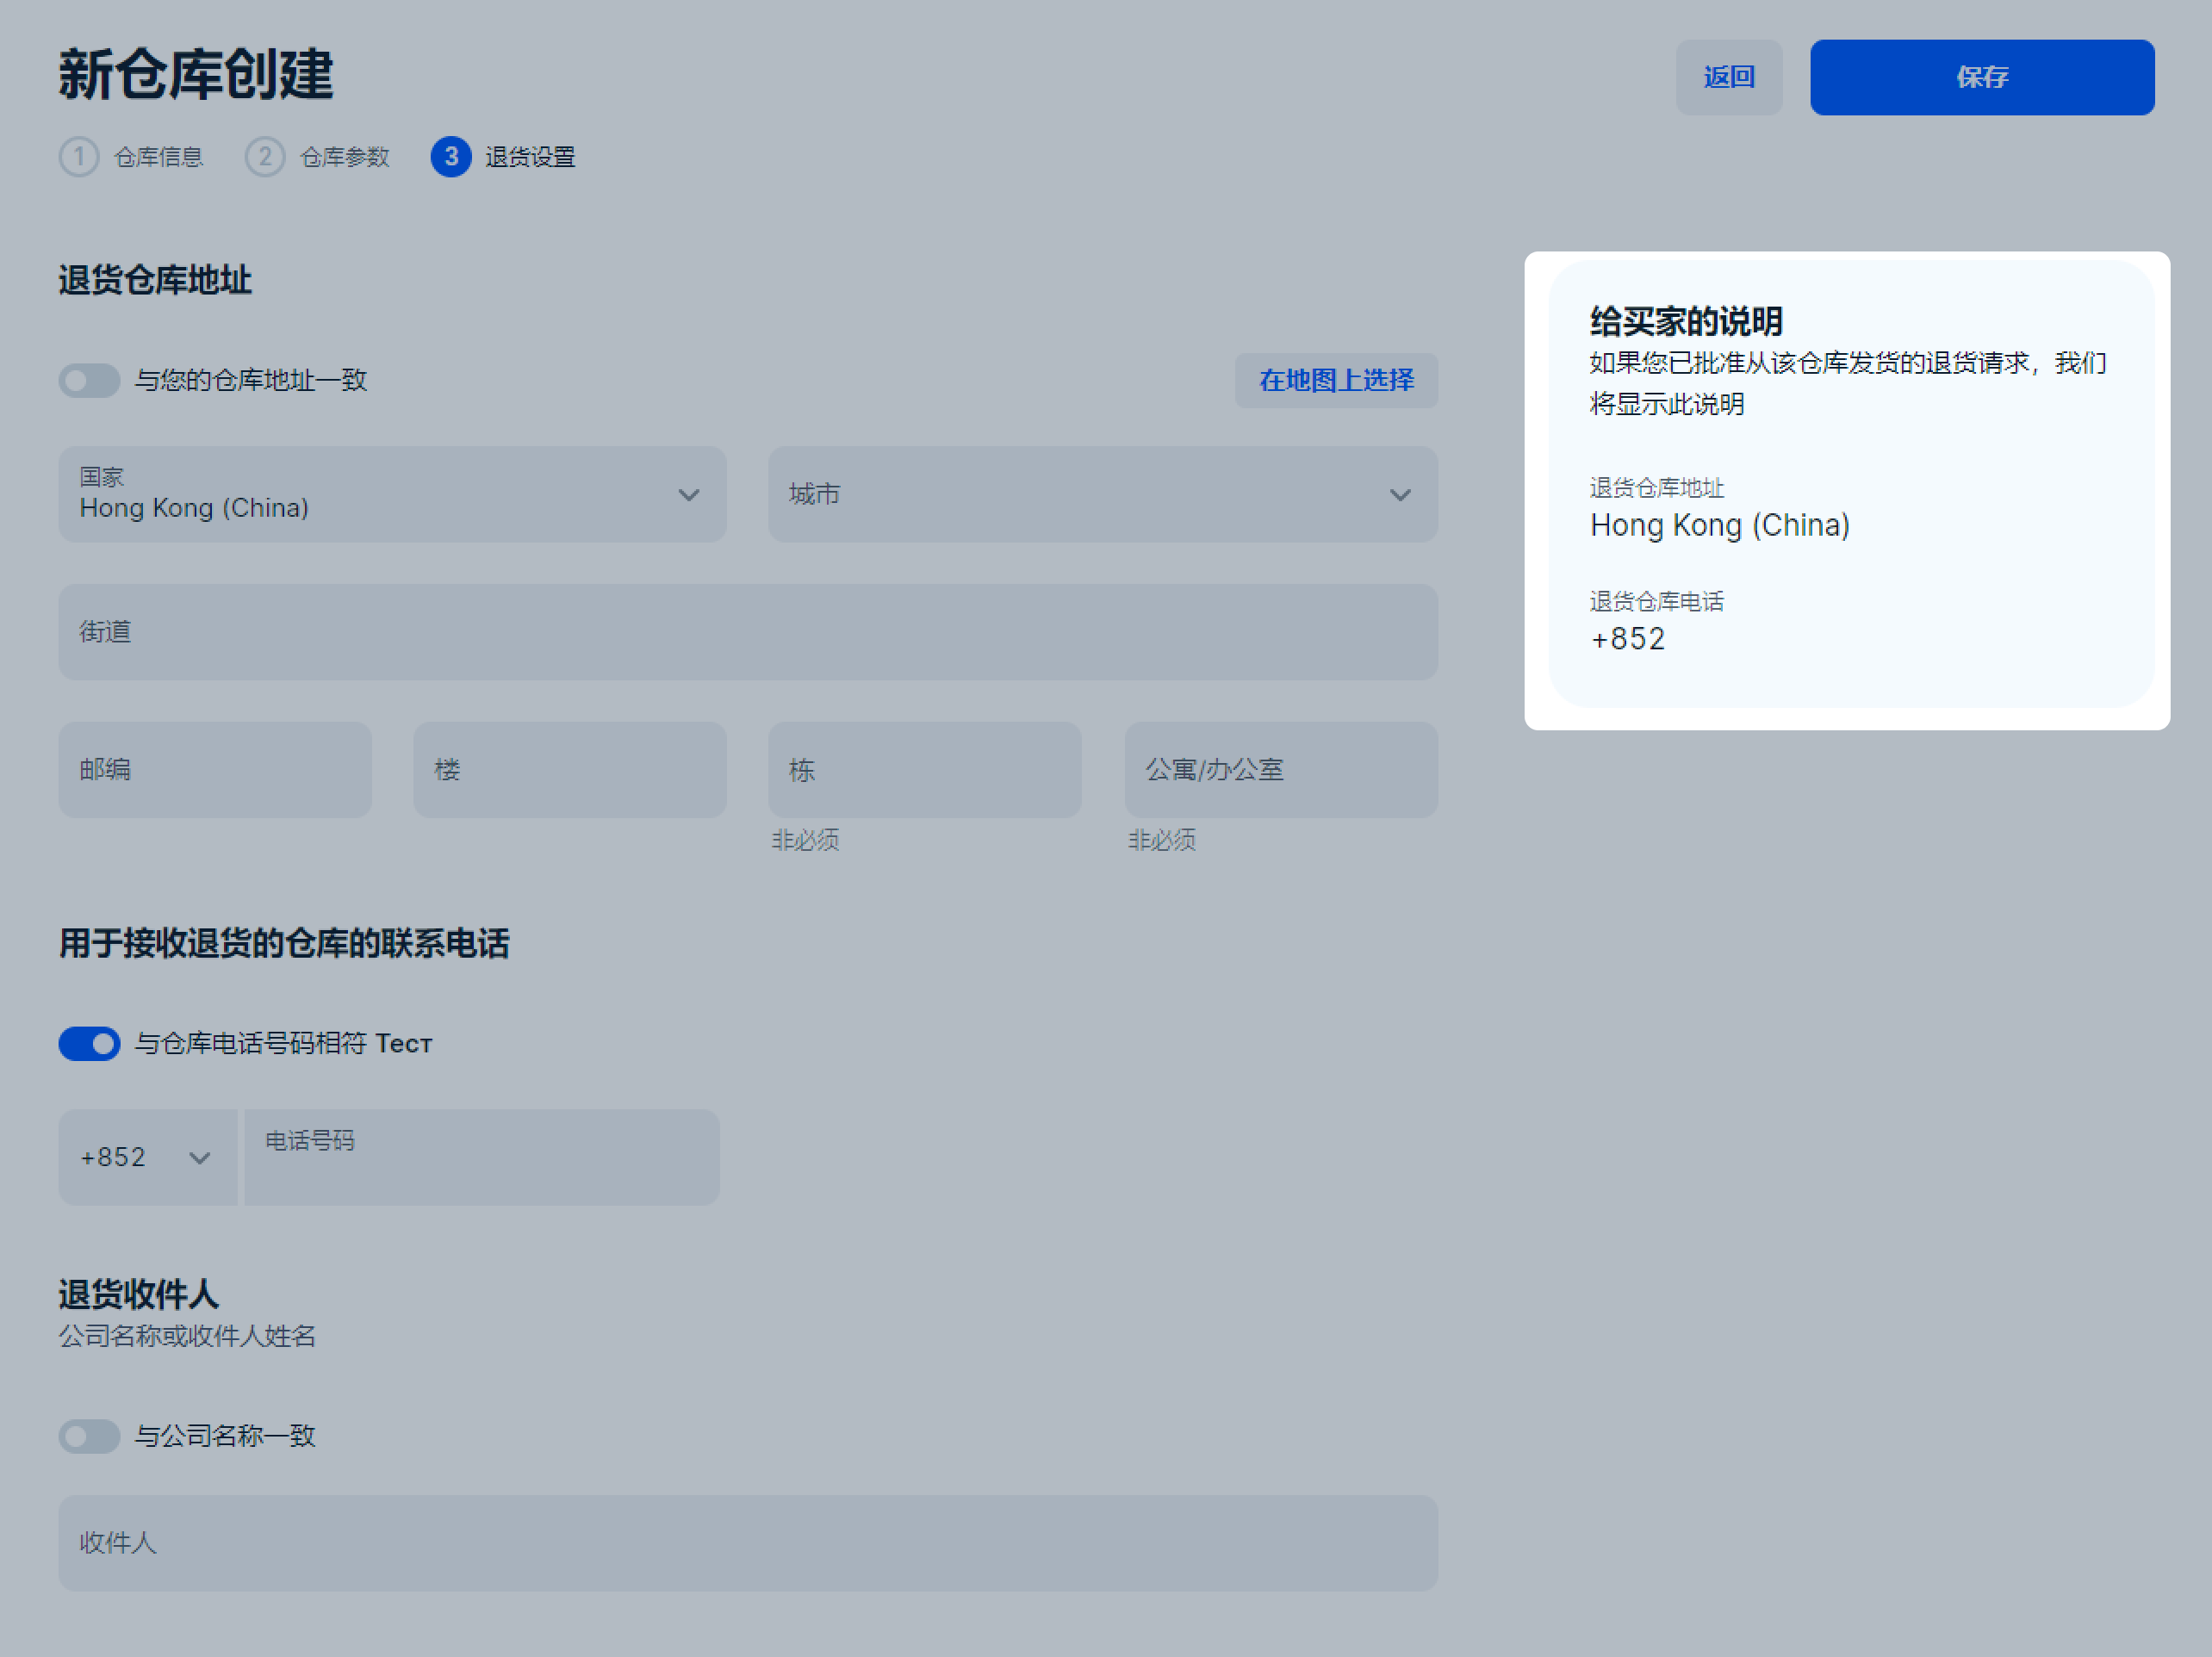
Task: Disable 与仓库电话号码相符 toggle
Action: click(x=89, y=1044)
